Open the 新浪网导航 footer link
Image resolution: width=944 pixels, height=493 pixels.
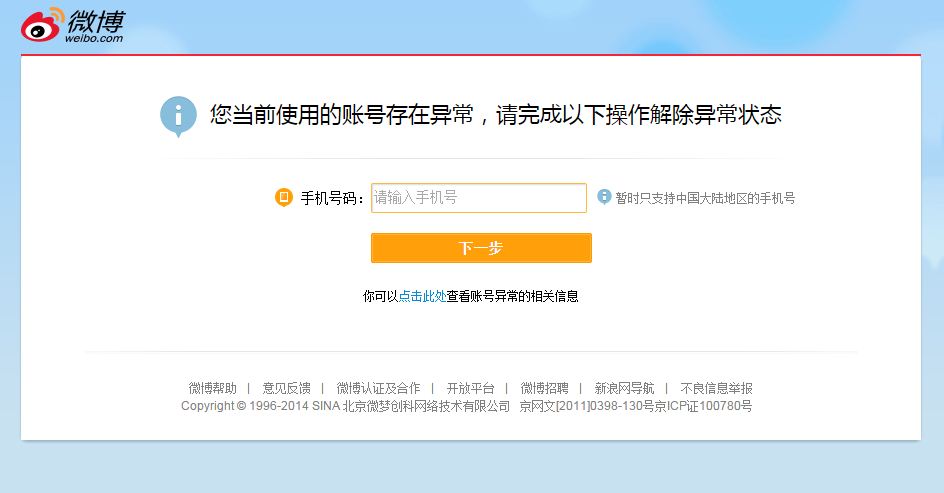click(x=624, y=388)
